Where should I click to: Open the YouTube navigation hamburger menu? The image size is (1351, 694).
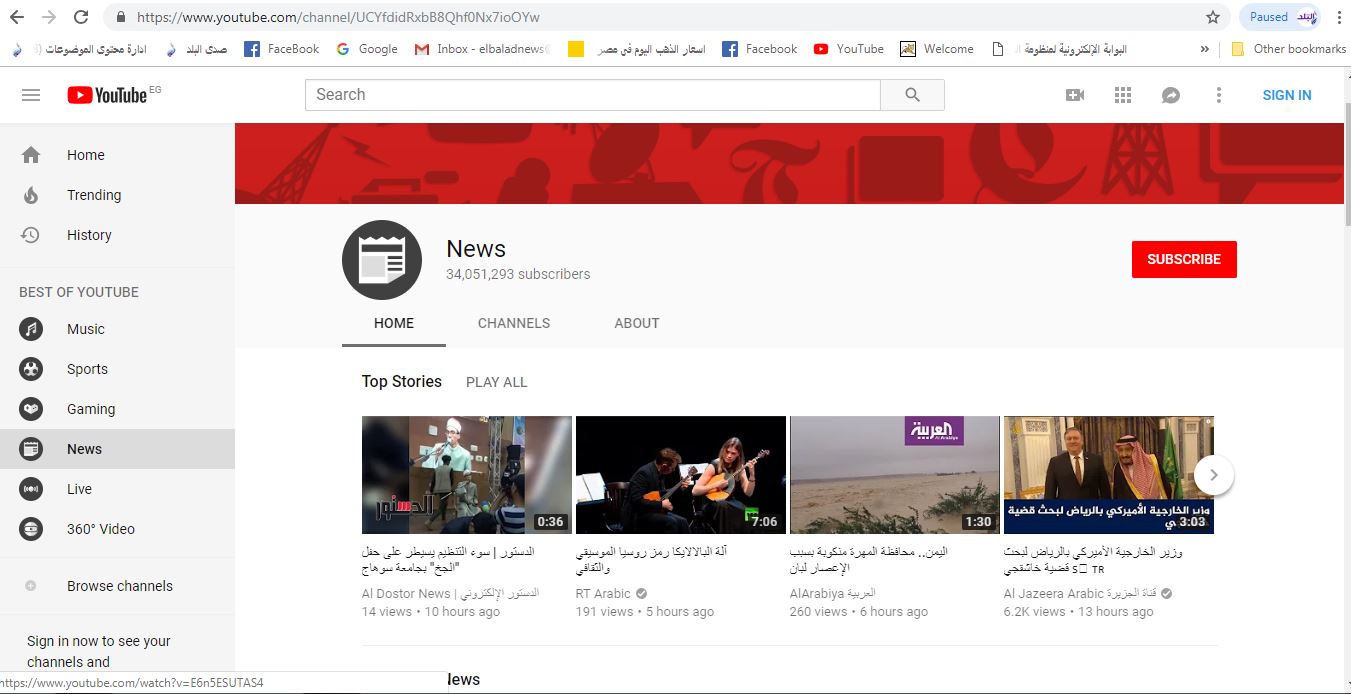[31, 94]
